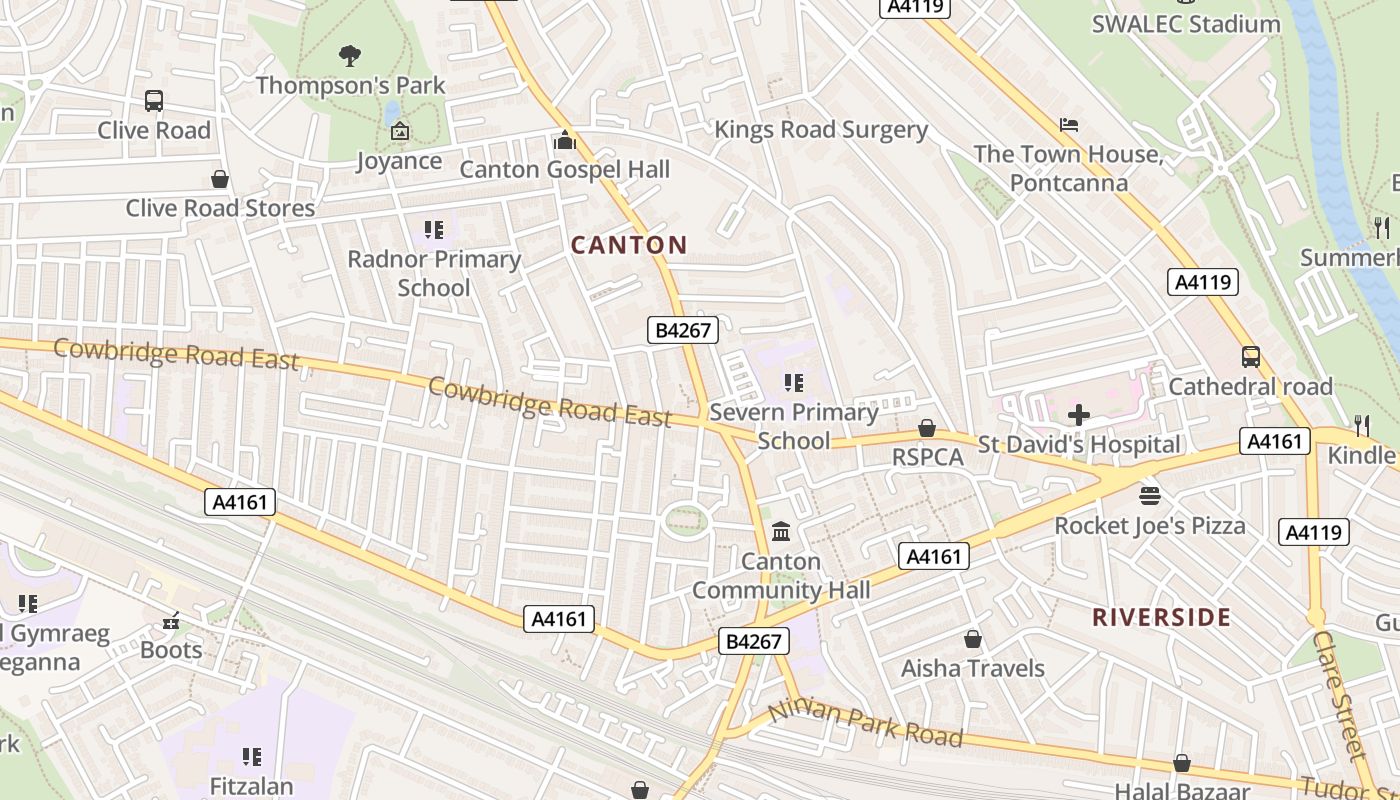Select the Aisha Travels shop icon
The height and width of the screenshot is (800, 1400).
(x=973, y=639)
